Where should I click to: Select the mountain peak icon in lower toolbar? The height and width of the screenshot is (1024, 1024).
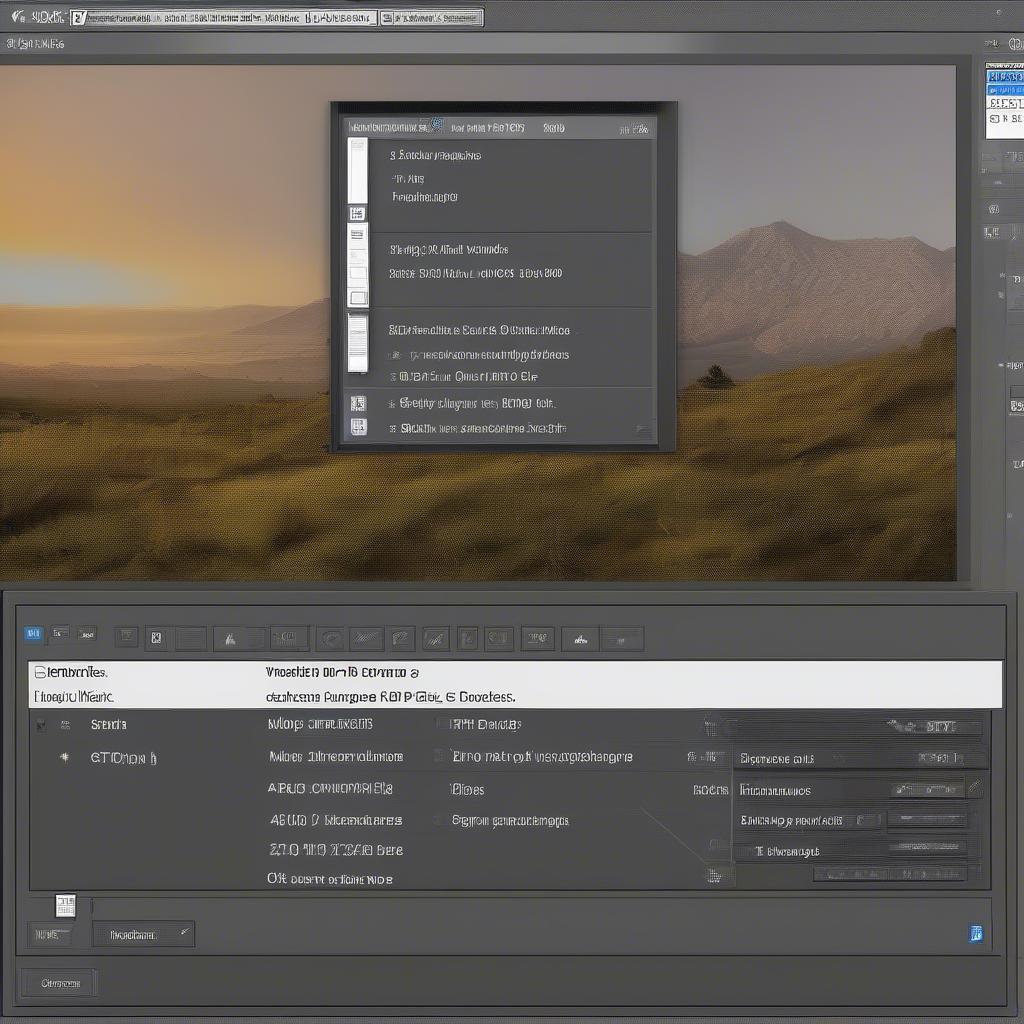pos(230,639)
